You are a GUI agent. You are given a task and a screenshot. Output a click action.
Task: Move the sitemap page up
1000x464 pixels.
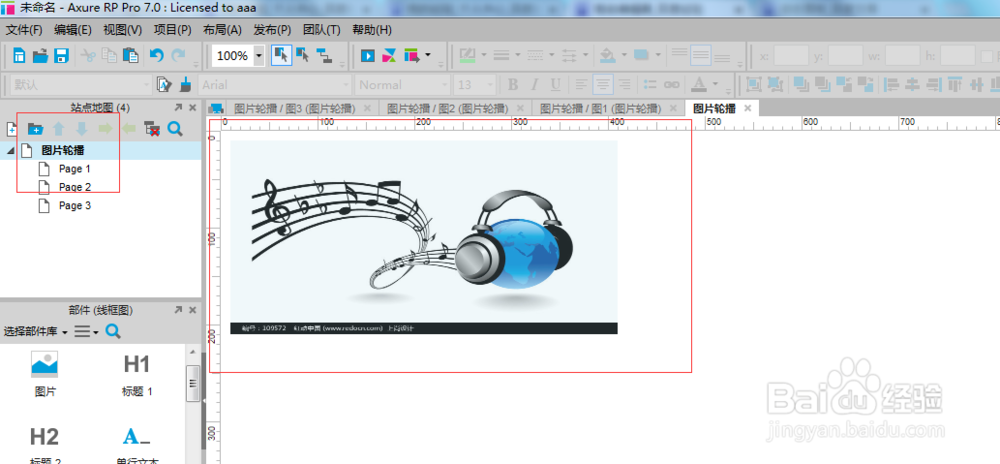click(59, 129)
